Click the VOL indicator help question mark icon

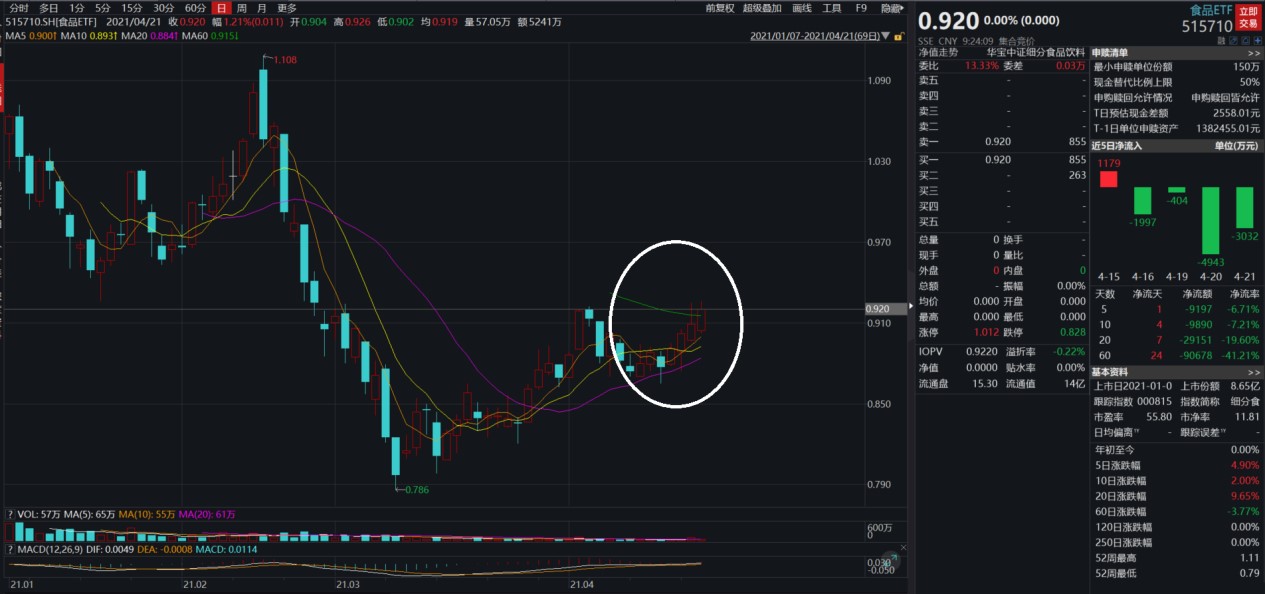coord(11,514)
